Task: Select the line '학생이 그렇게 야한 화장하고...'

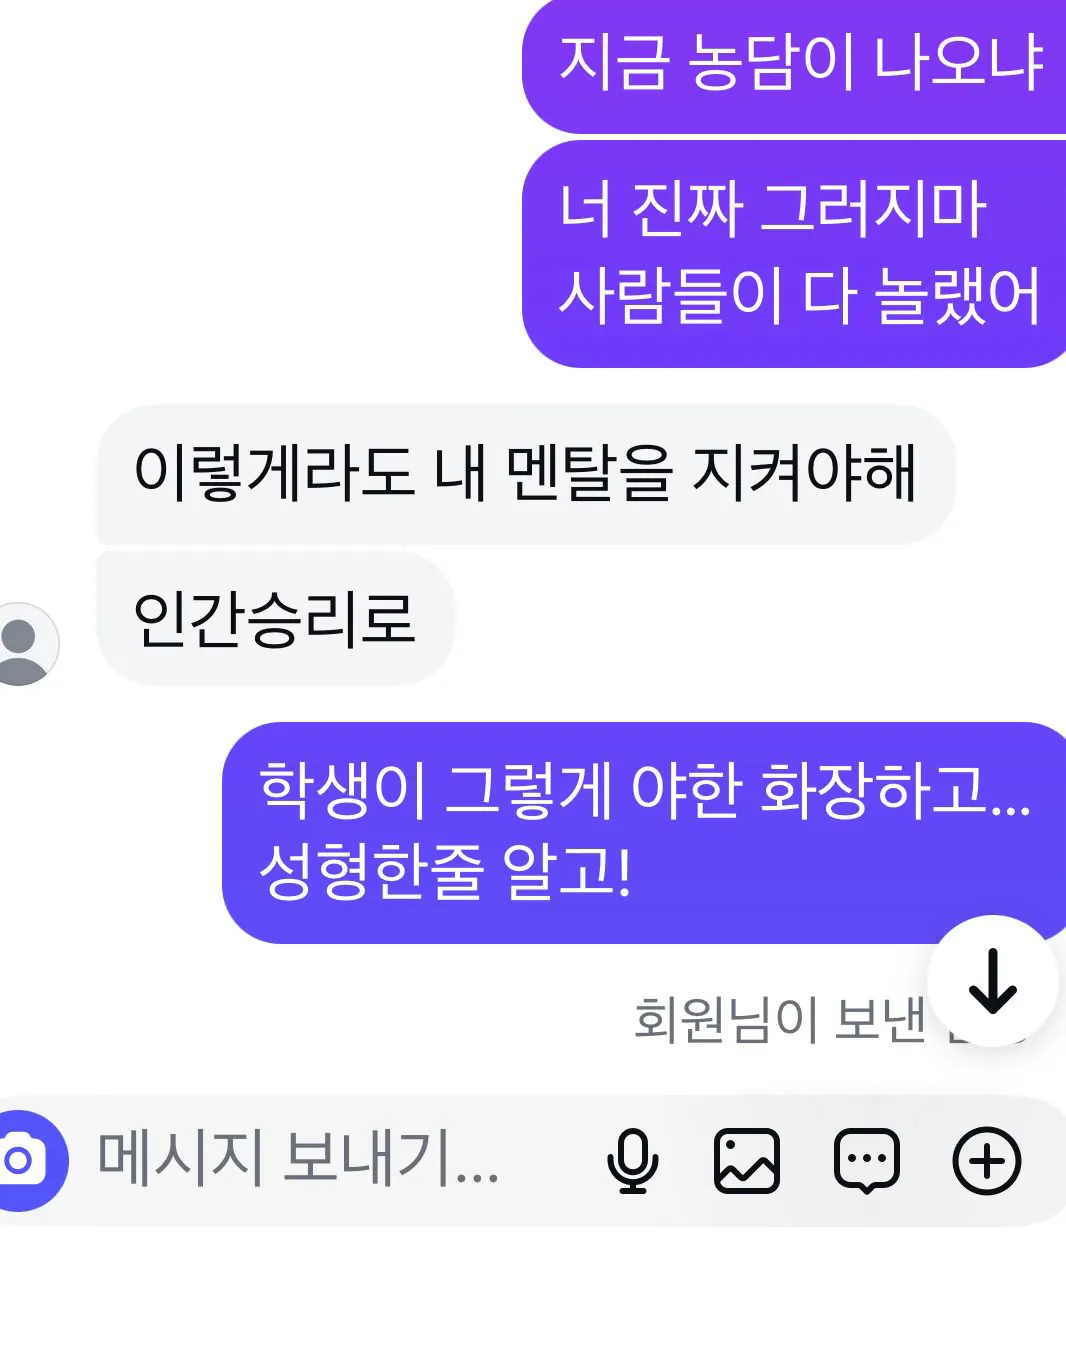Action: click(x=644, y=789)
